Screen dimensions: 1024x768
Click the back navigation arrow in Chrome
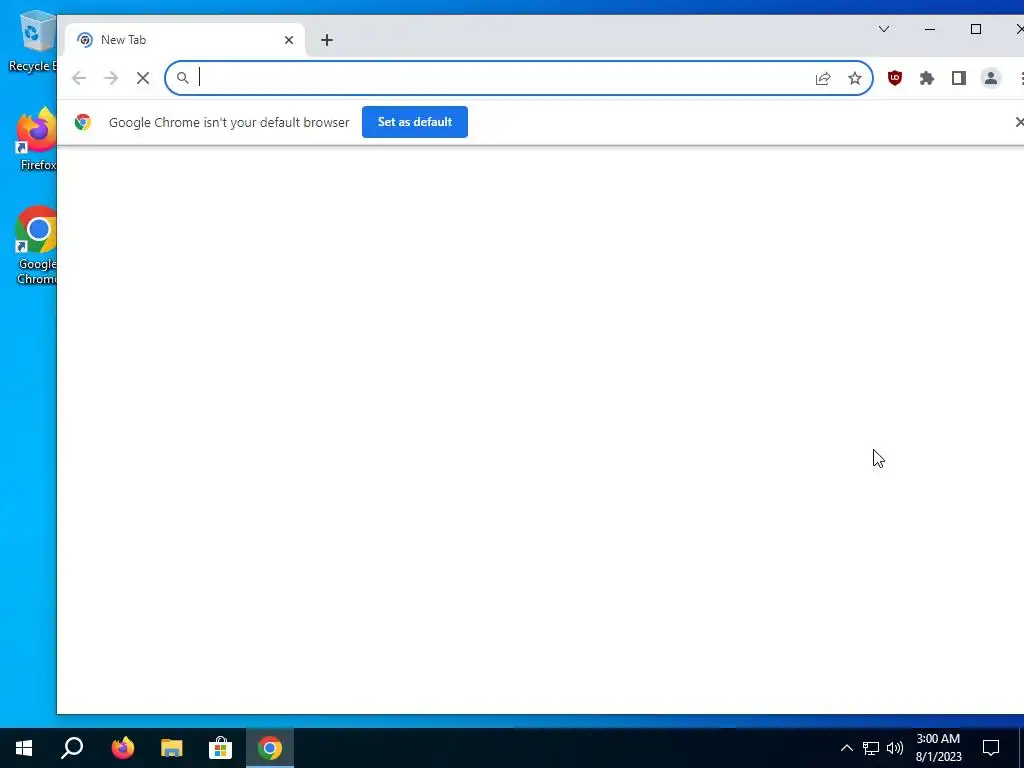tap(79, 78)
